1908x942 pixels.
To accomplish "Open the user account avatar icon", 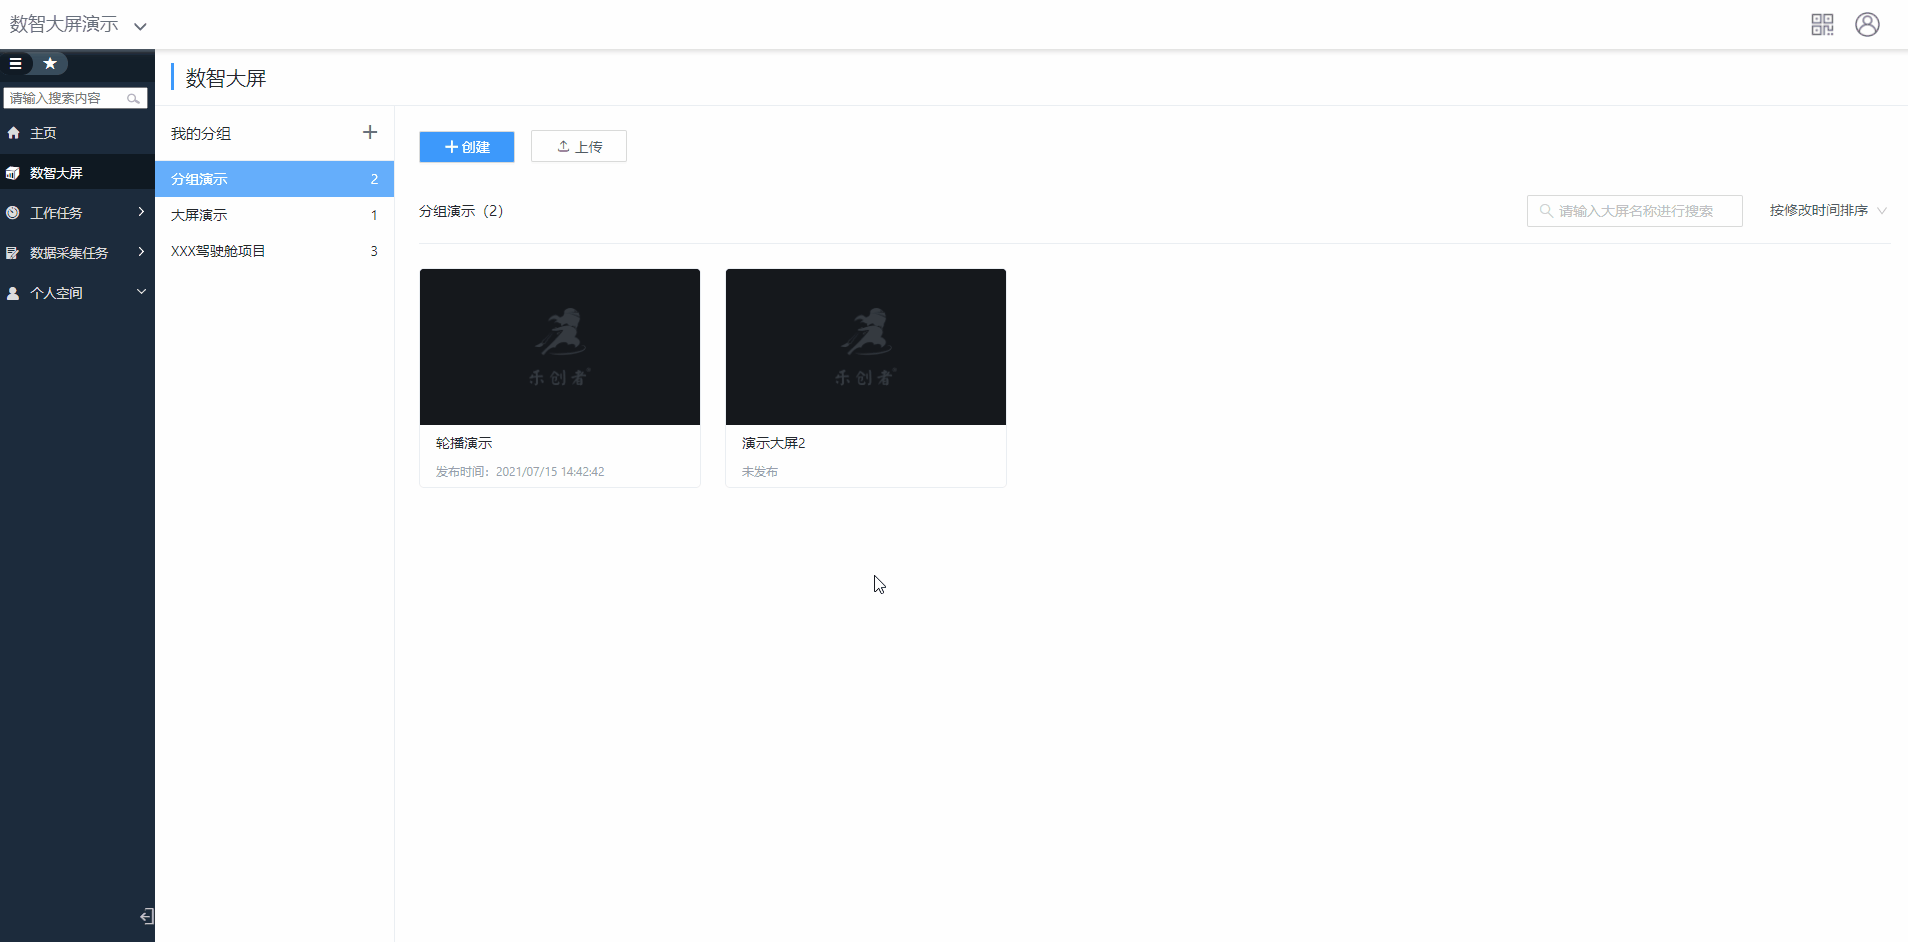I will click(1867, 25).
